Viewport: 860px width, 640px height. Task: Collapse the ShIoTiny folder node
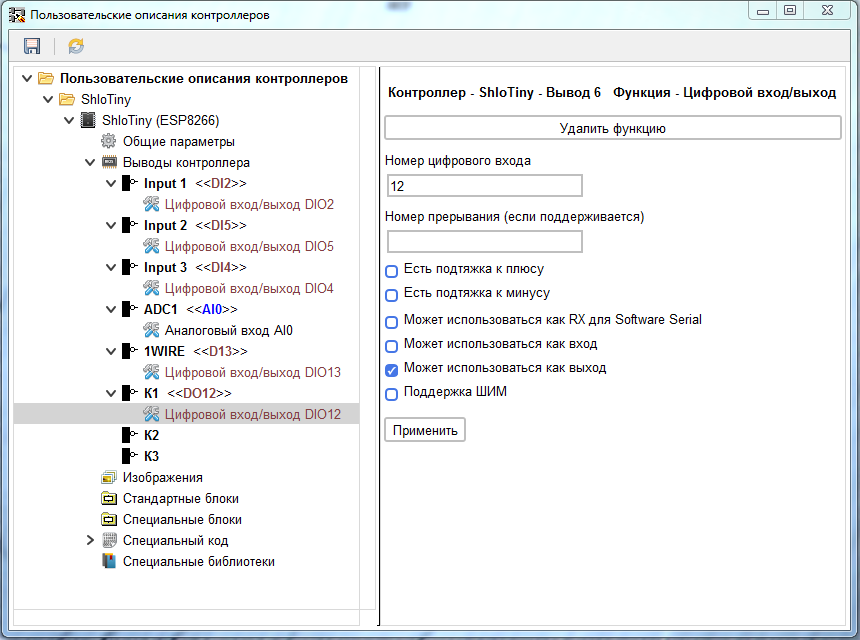48,99
